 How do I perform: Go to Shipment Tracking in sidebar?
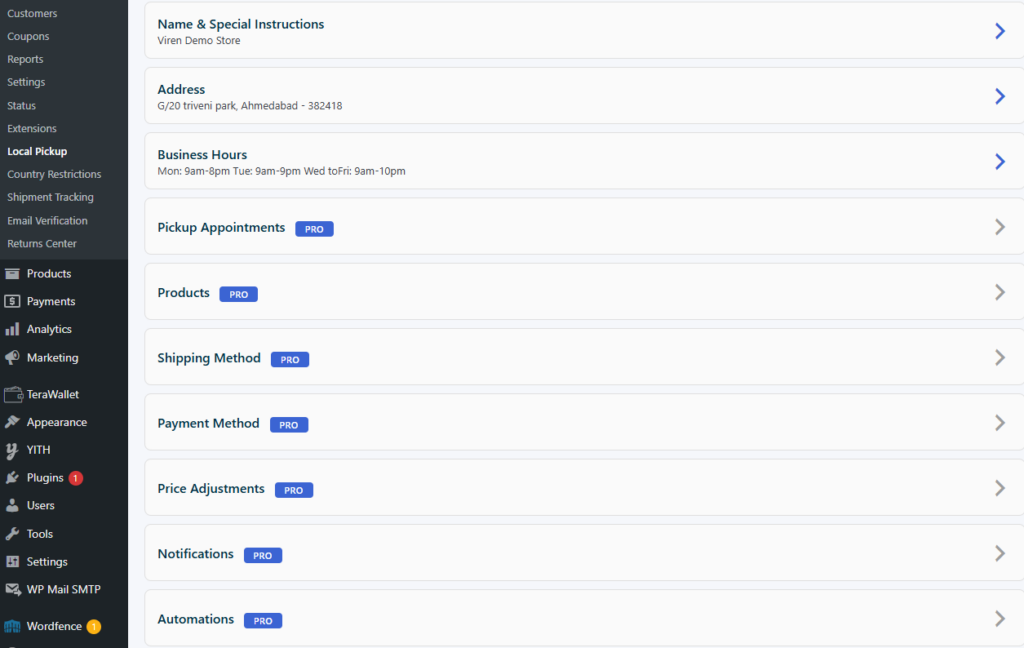[50, 197]
